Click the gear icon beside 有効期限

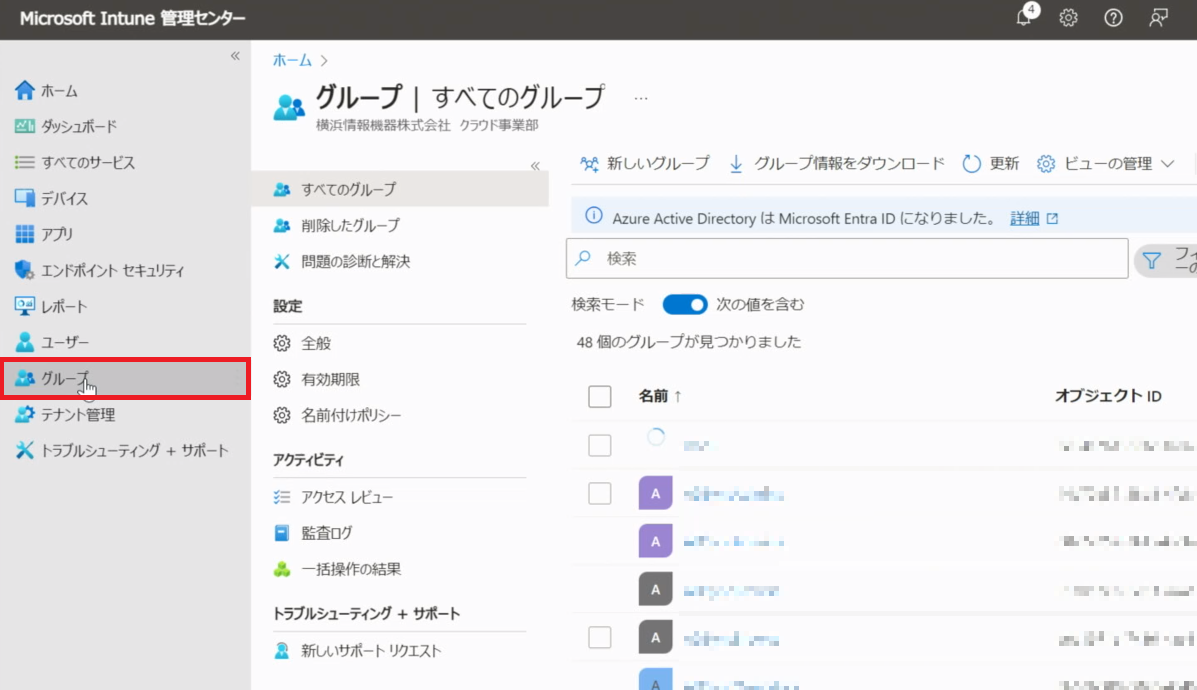point(282,379)
